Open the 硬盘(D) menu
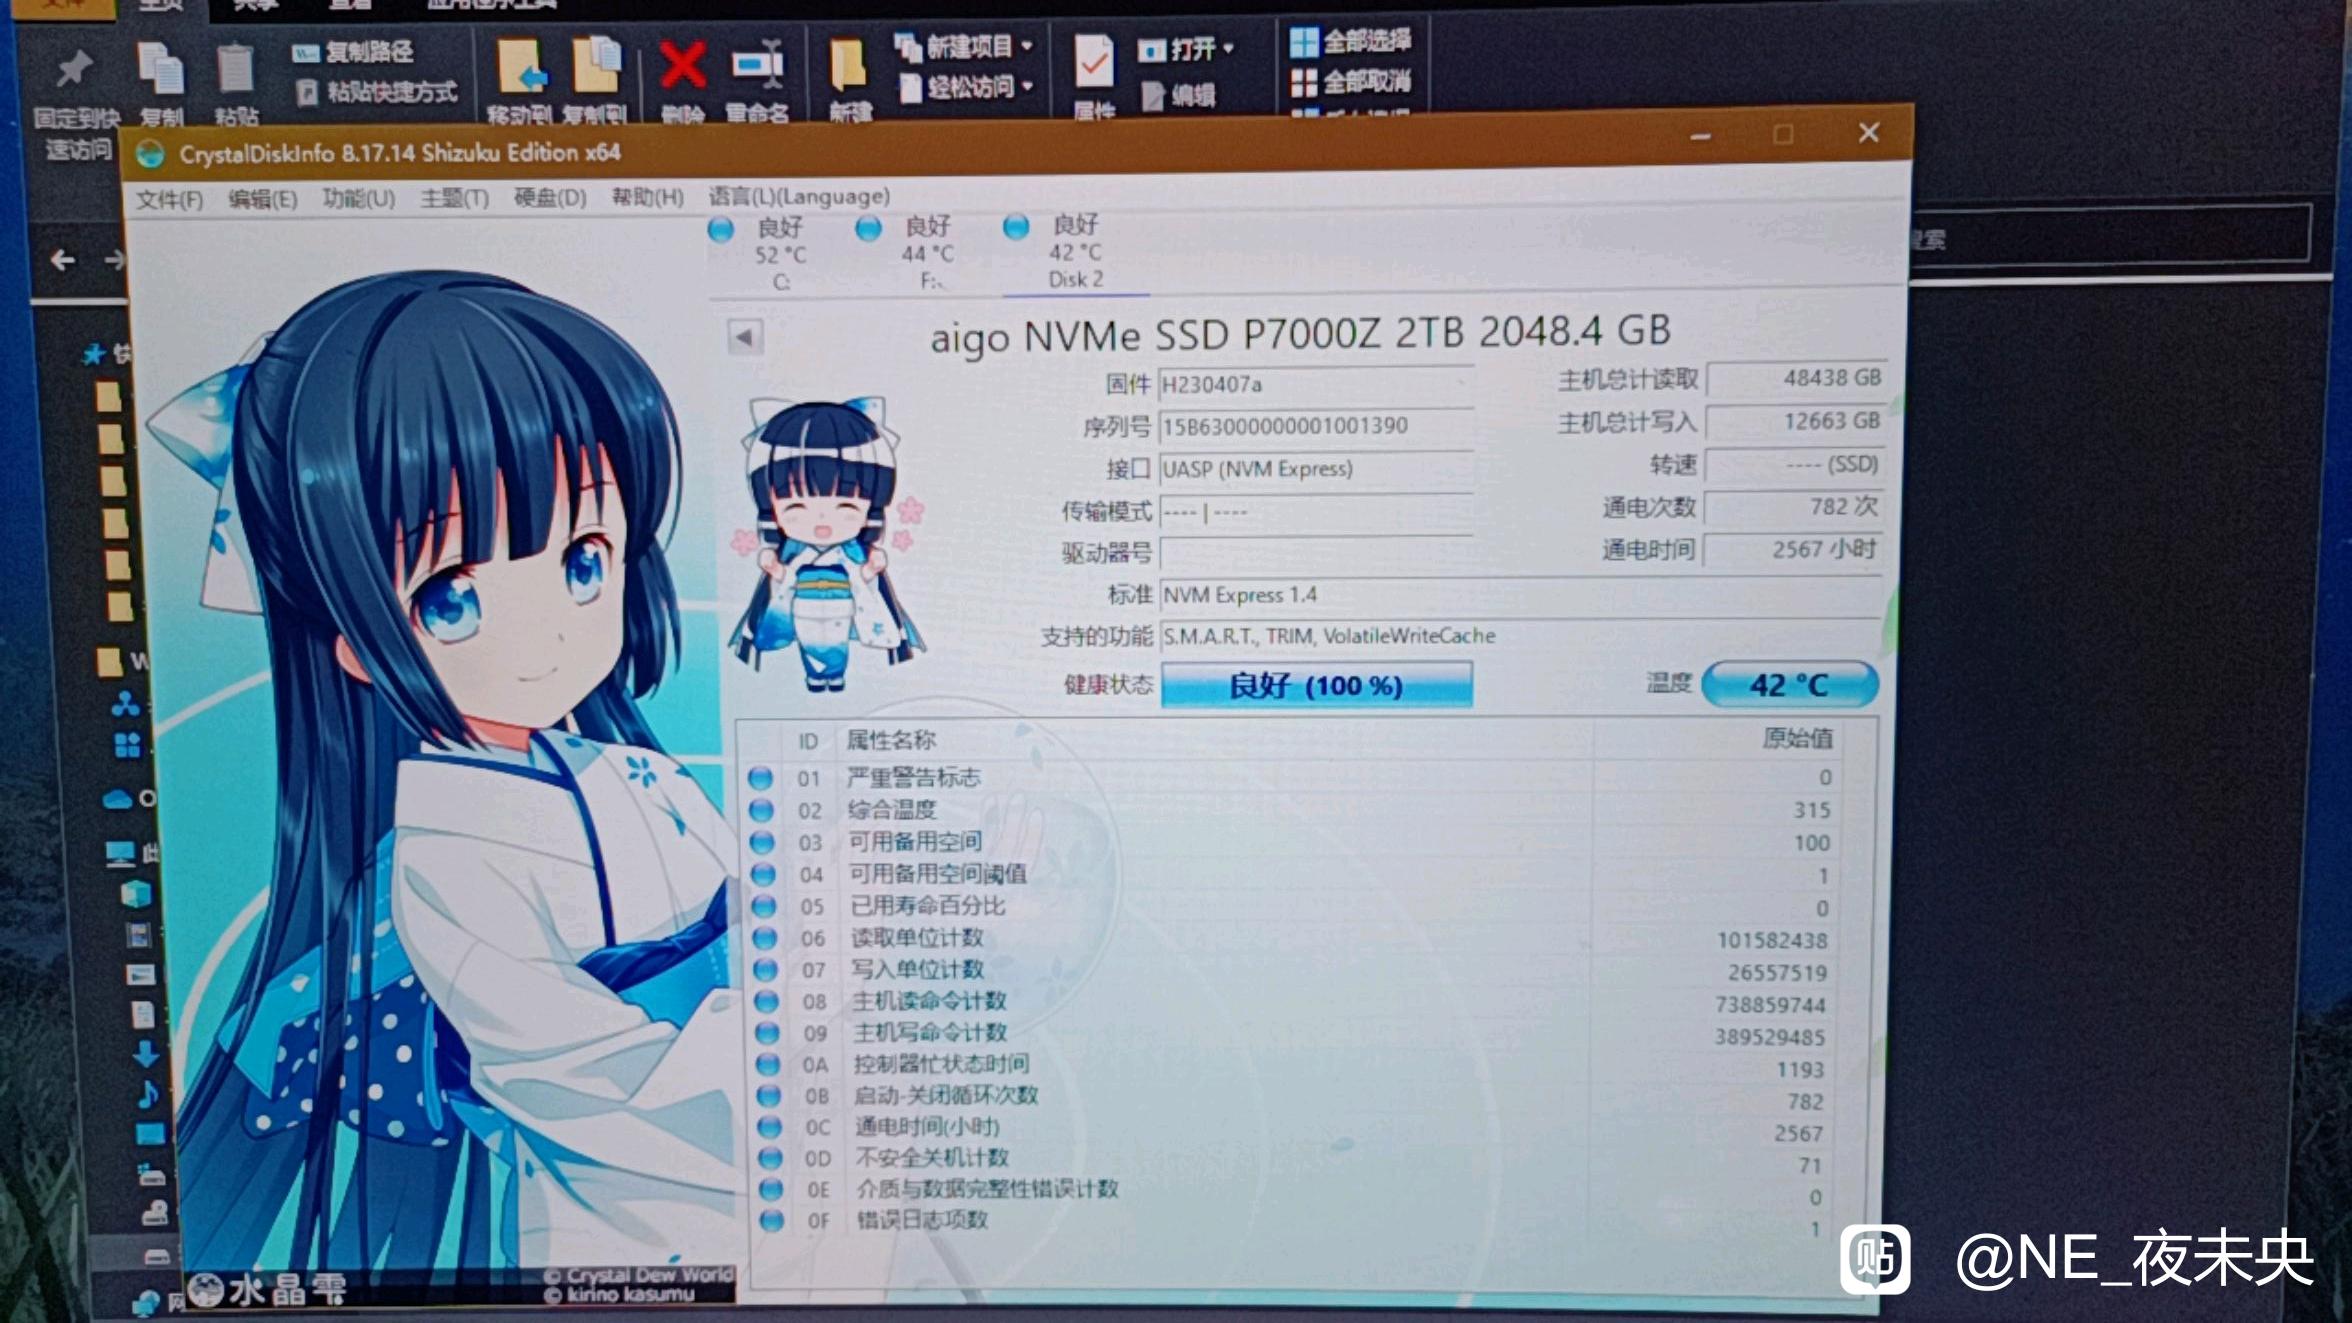Viewport: 2352px width, 1323px height. (550, 197)
